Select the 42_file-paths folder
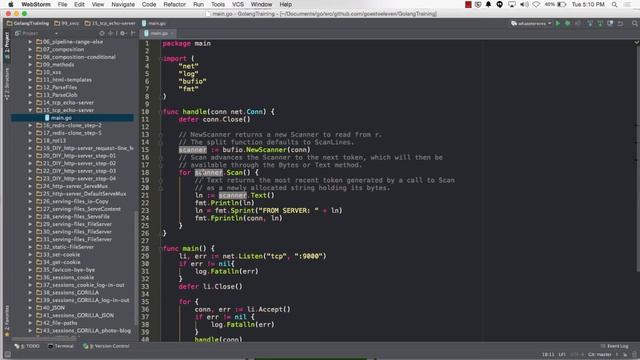This screenshot has width=640, height=360. click(57, 323)
